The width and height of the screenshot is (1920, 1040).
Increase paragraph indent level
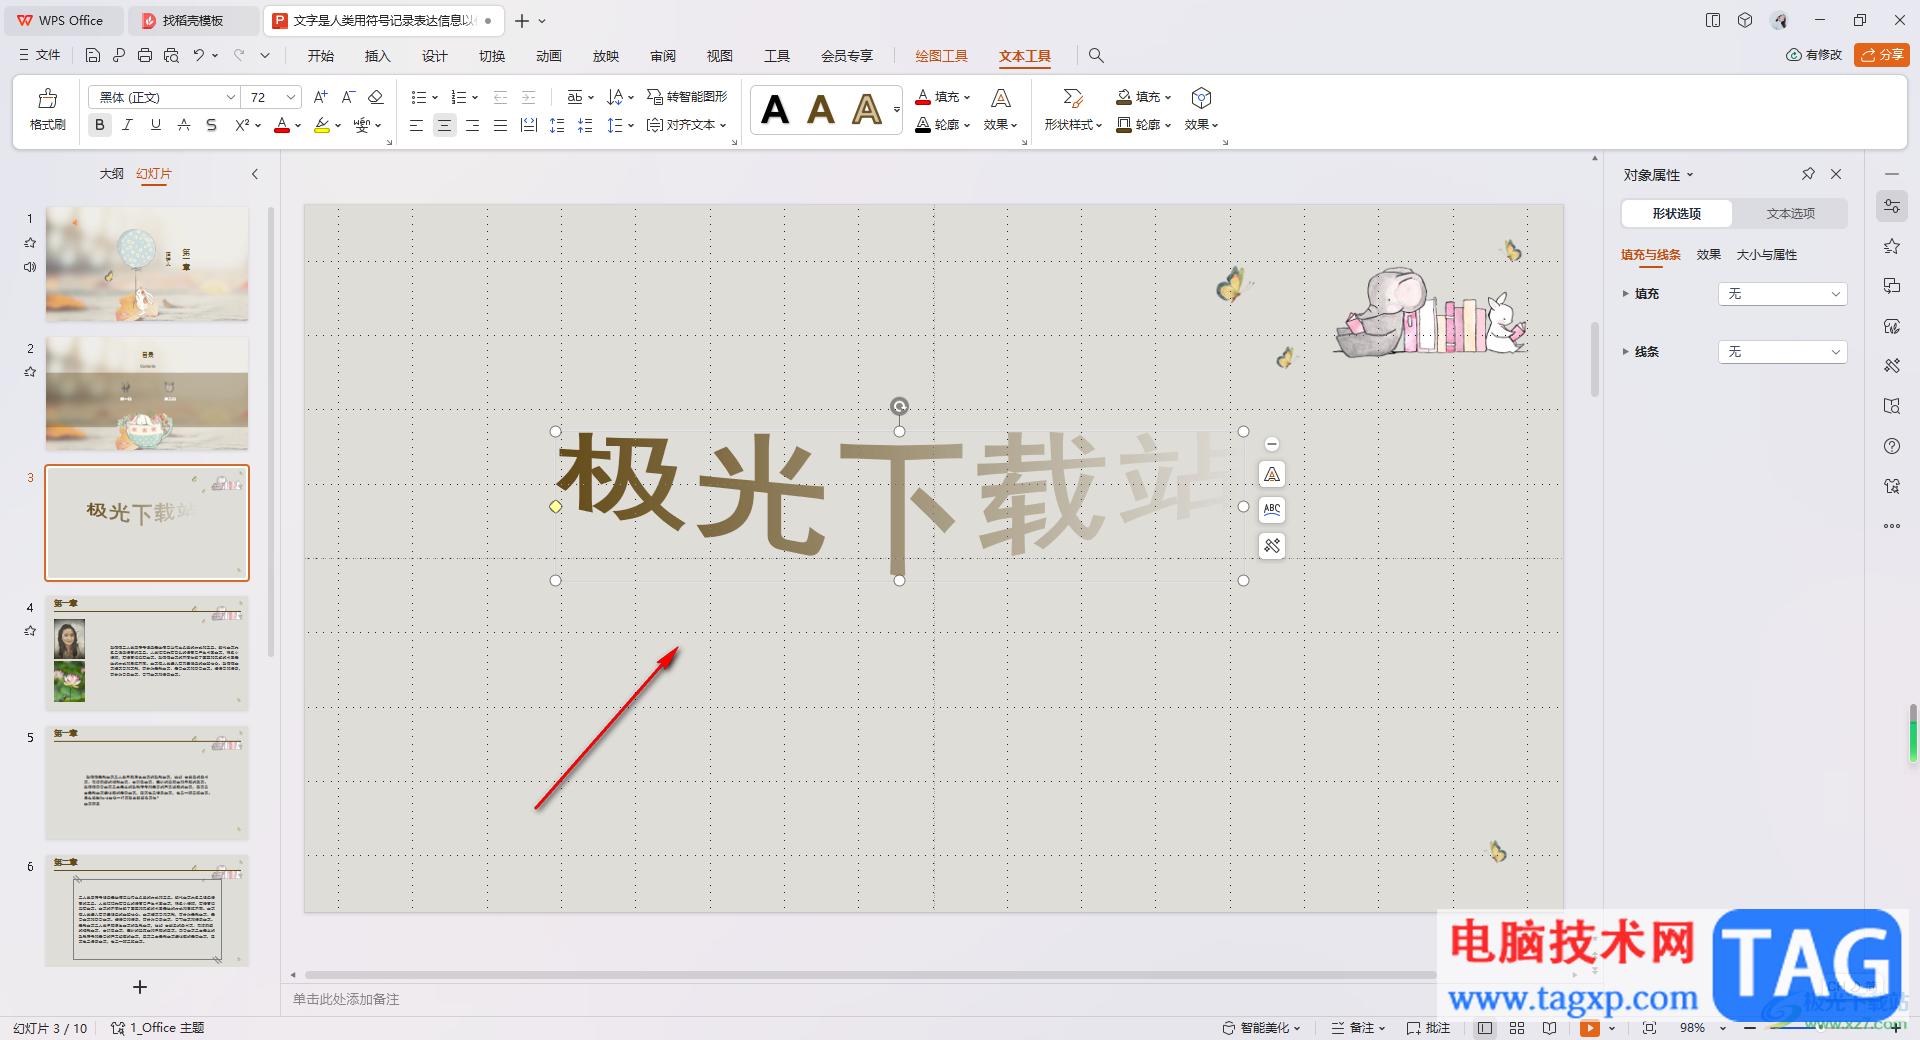coord(529,97)
